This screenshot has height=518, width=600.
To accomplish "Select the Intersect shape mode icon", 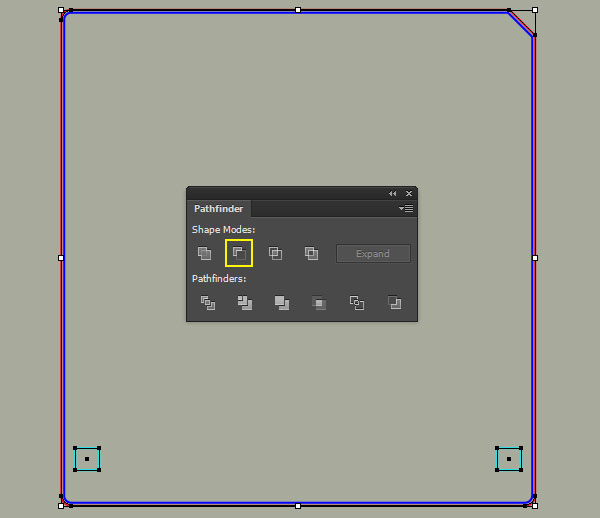I will tap(276, 253).
